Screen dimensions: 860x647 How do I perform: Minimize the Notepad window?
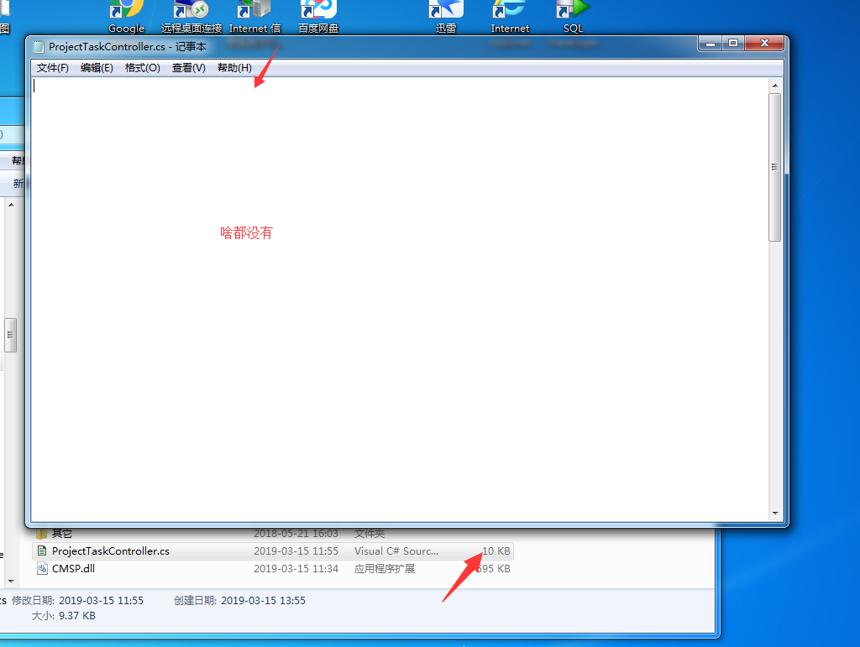[710, 43]
